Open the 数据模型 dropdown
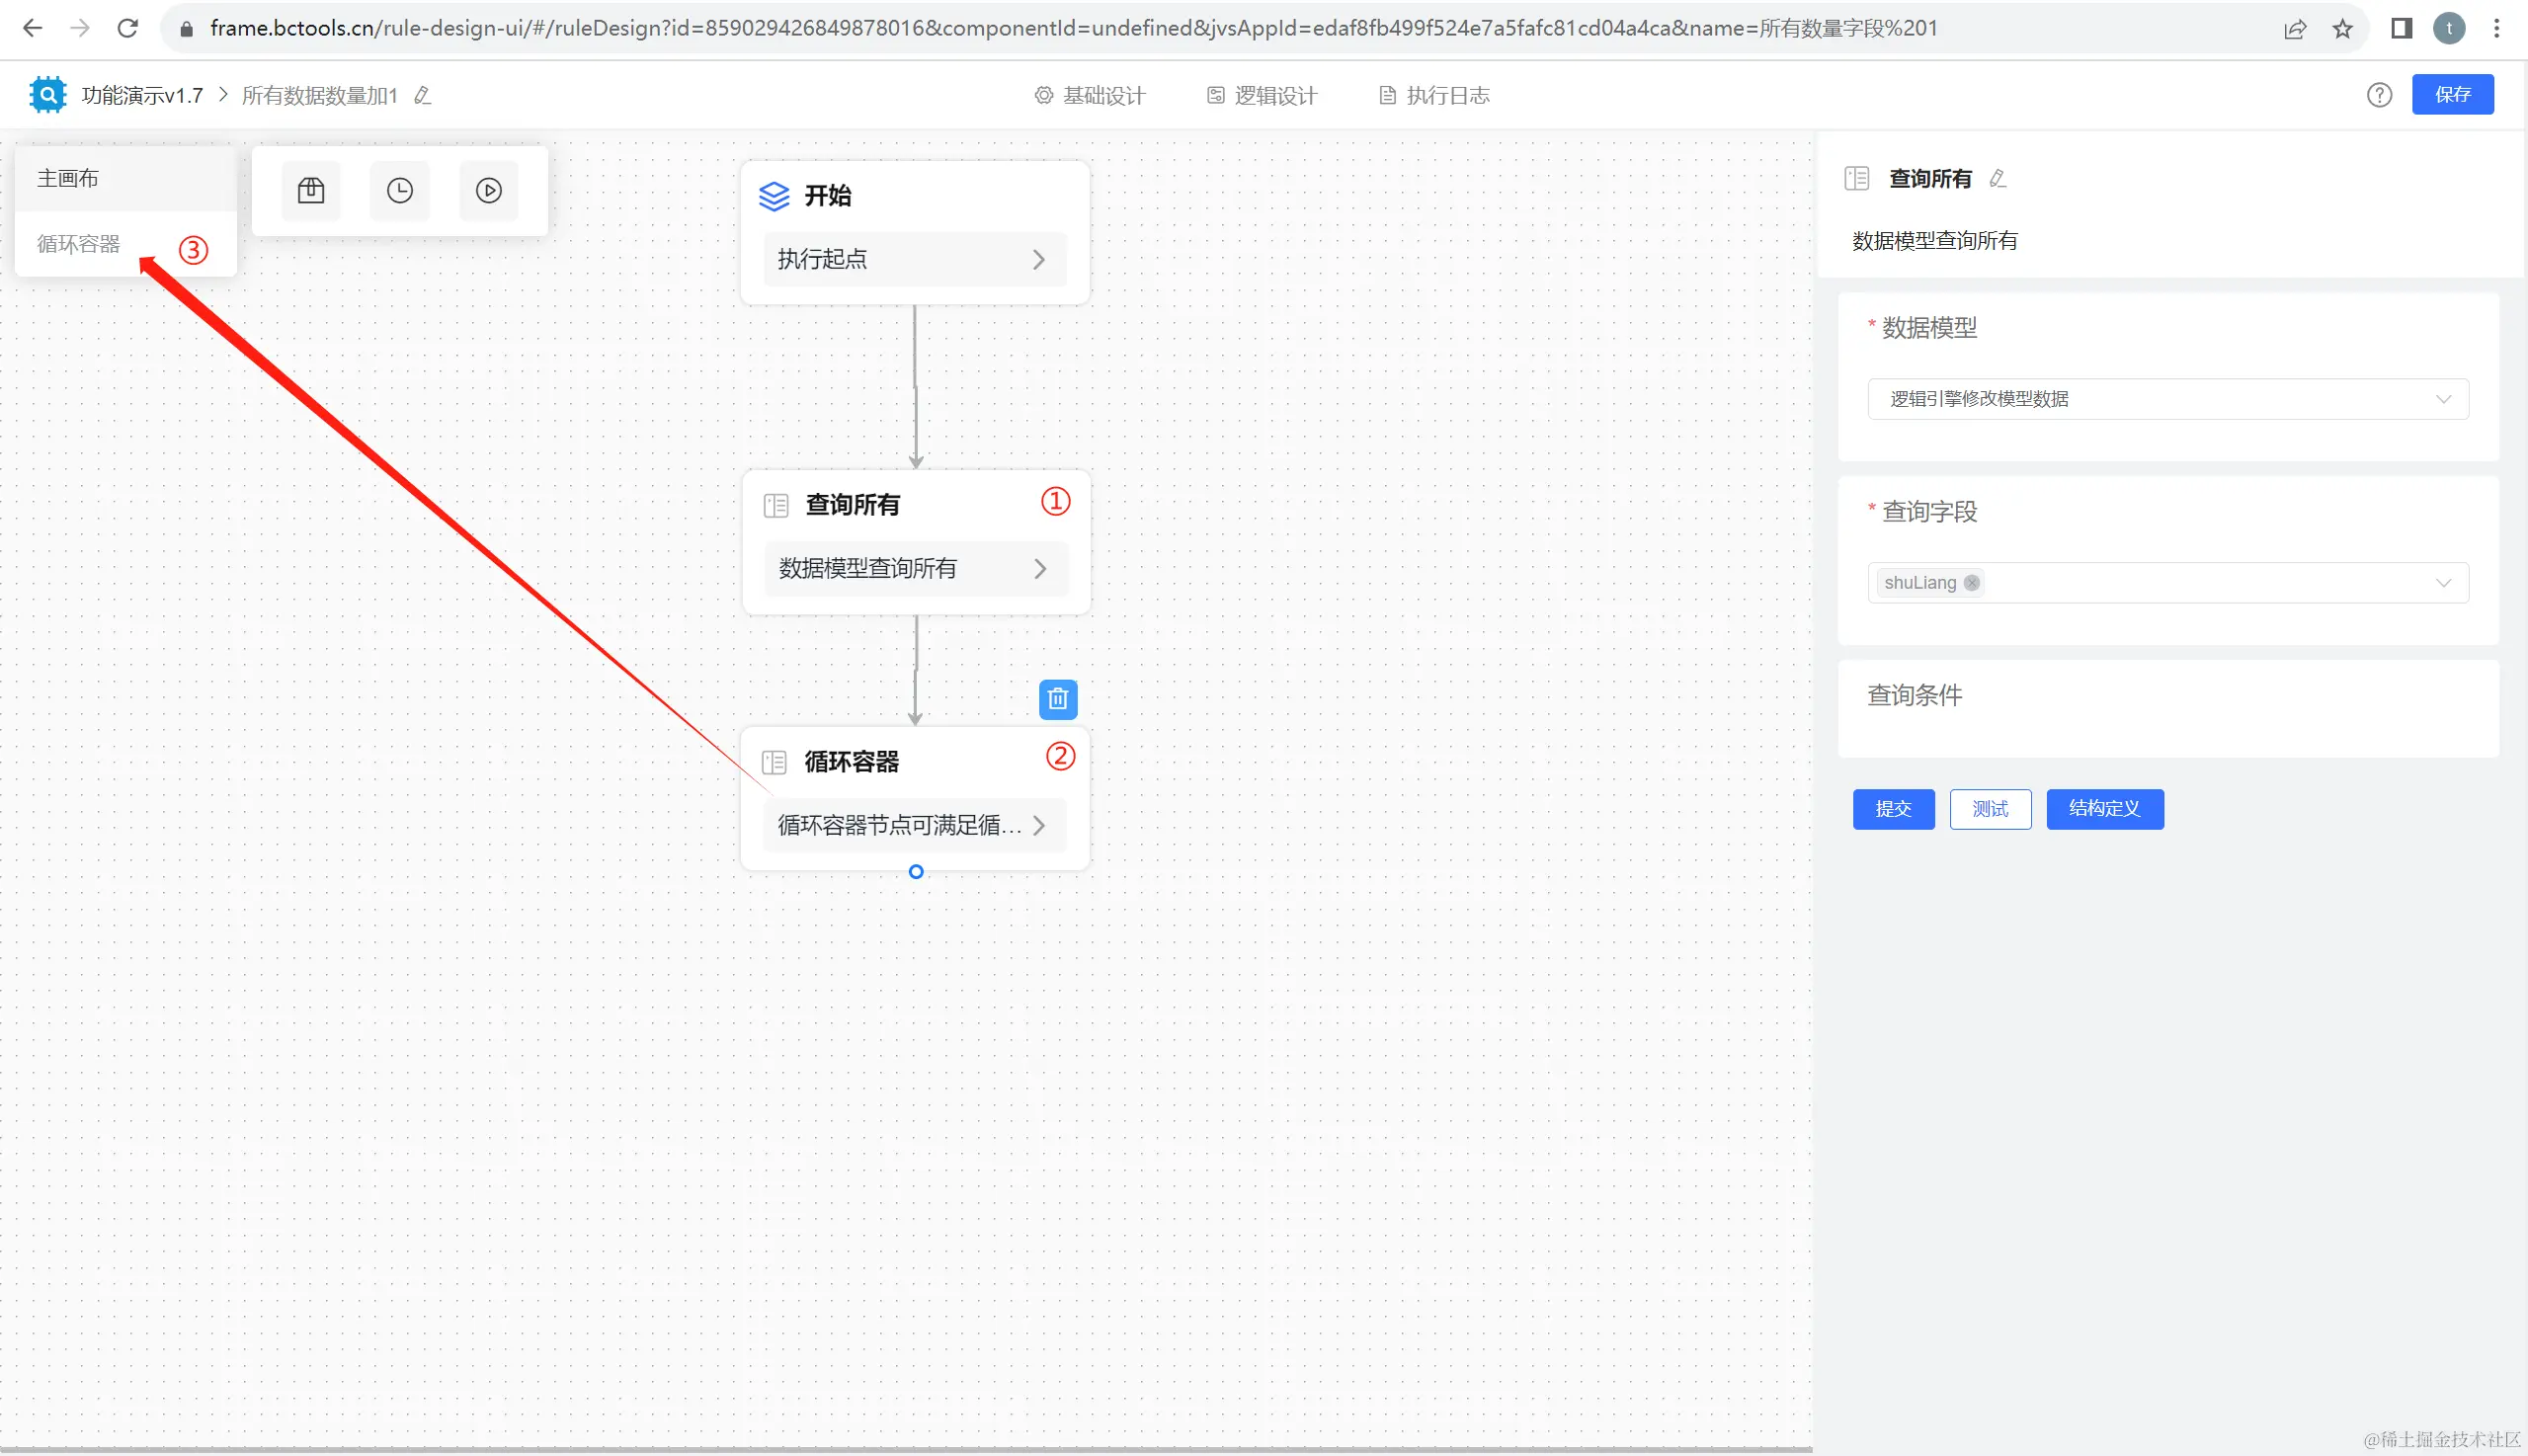The height and width of the screenshot is (1456, 2528). [x=2167, y=399]
